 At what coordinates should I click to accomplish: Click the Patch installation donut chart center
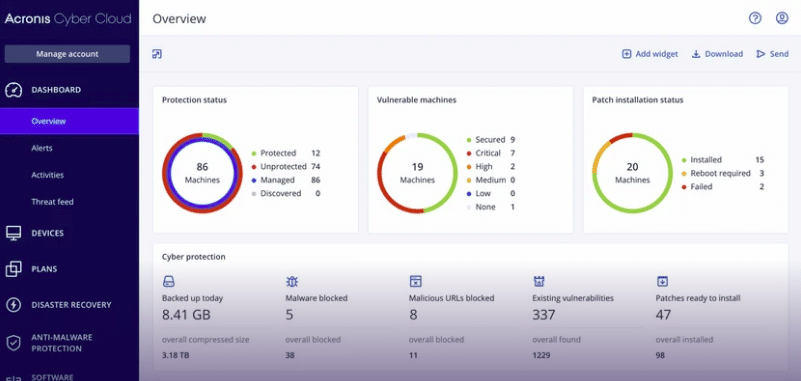point(632,173)
